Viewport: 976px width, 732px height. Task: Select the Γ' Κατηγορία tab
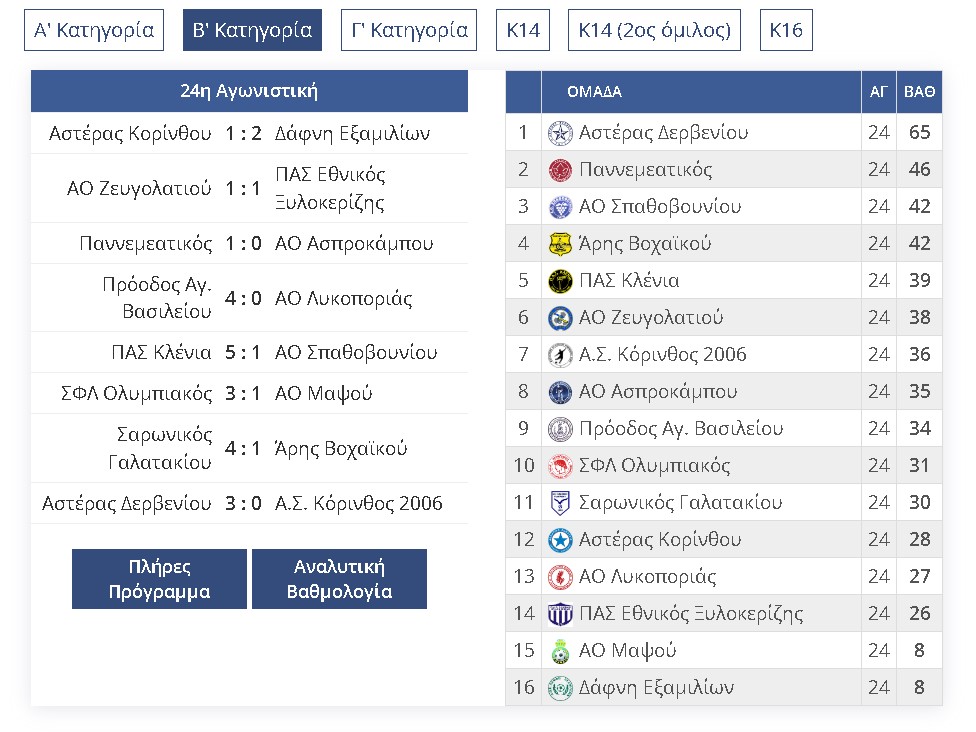(x=409, y=30)
